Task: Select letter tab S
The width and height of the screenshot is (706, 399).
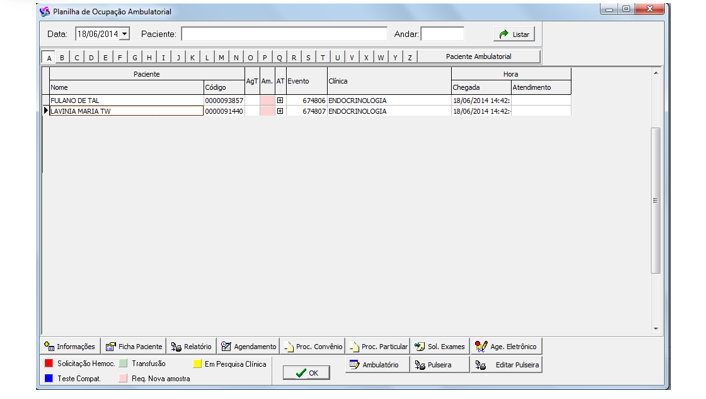Action: click(308, 57)
